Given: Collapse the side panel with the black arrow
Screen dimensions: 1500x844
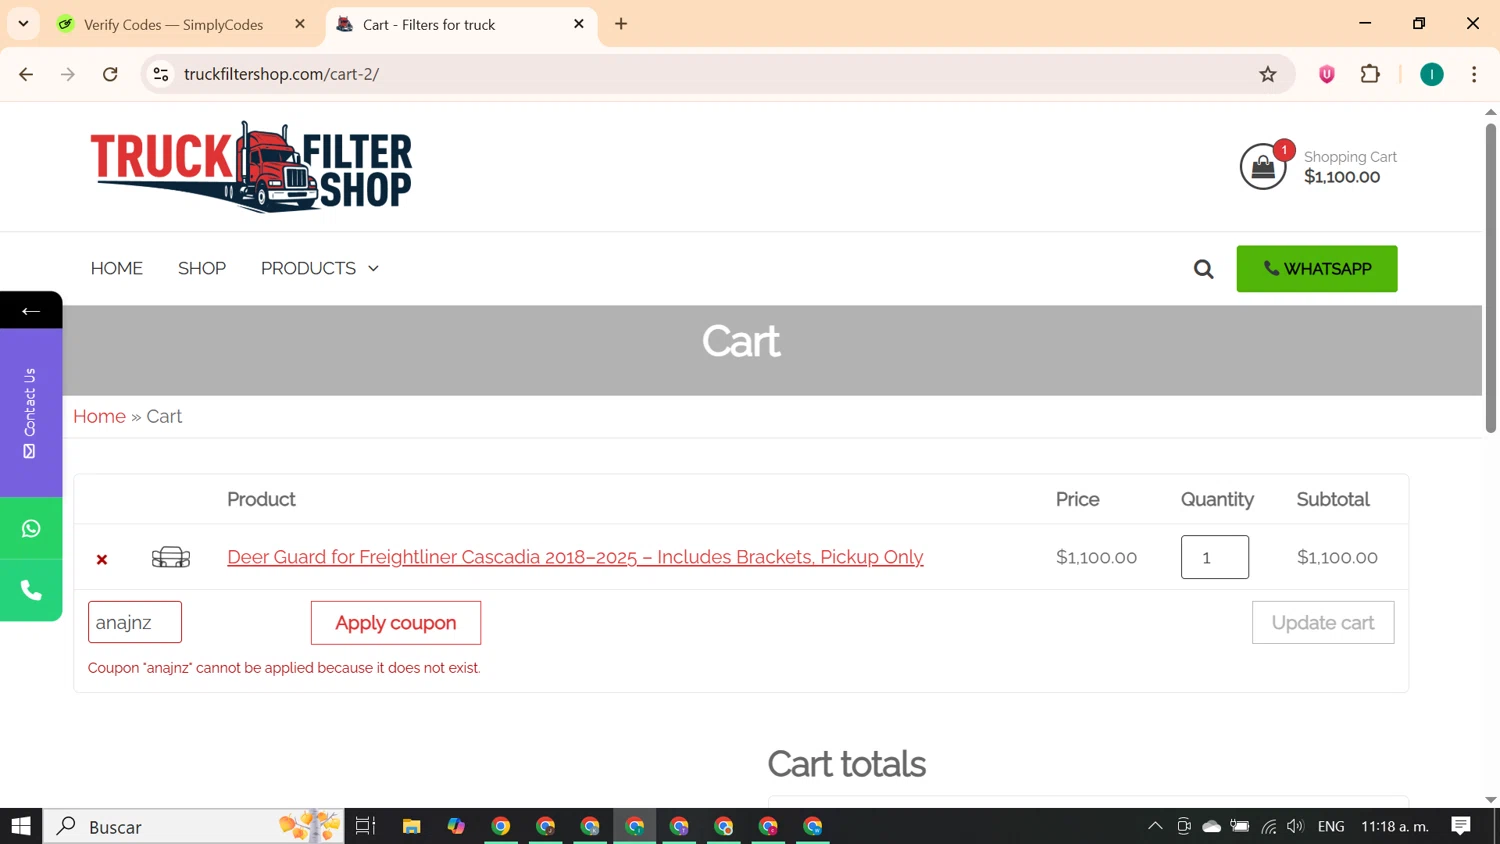Looking at the screenshot, I should (x=31, y=311).
